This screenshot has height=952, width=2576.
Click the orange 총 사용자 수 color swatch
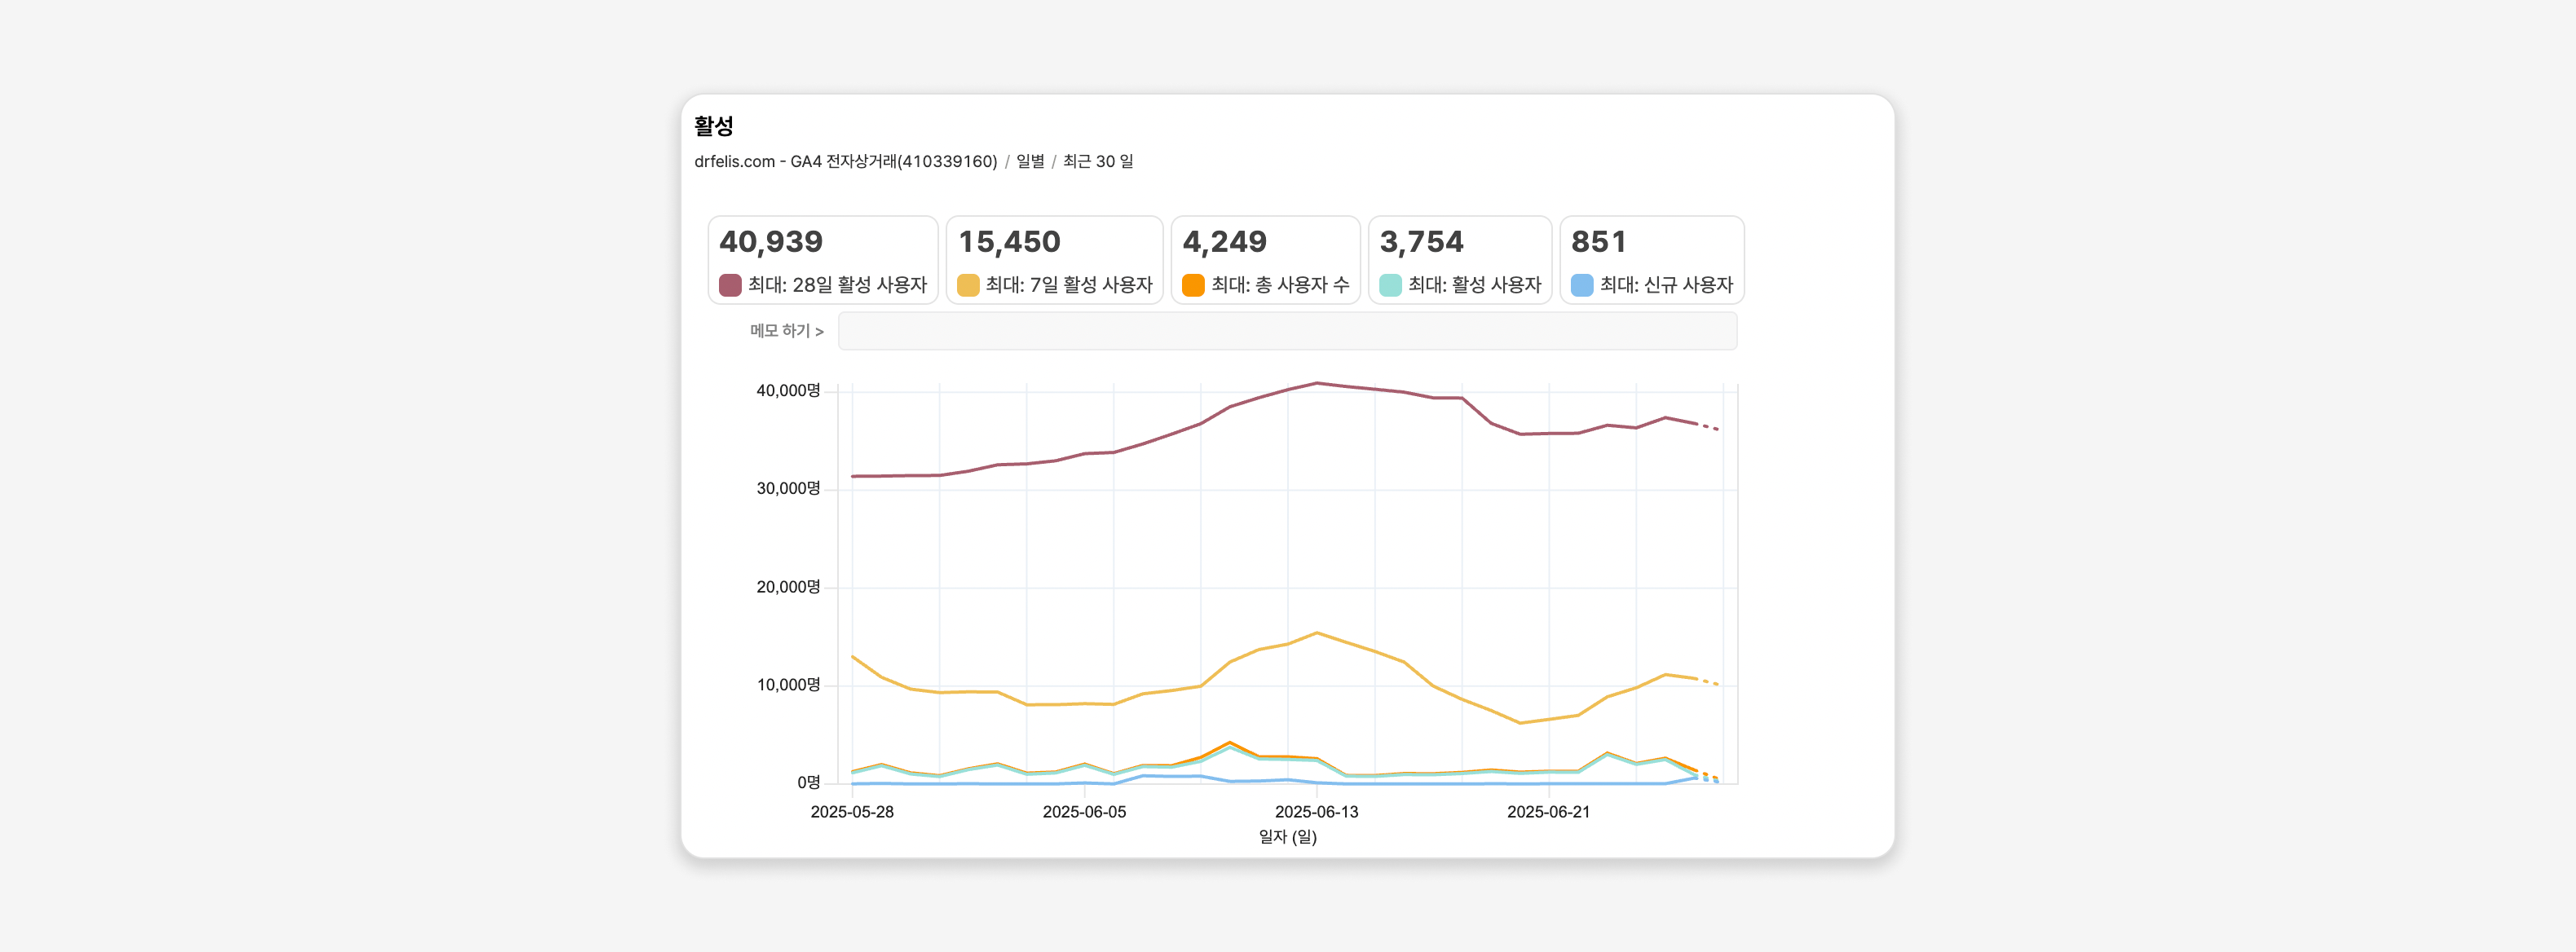tap(1192, 285)
